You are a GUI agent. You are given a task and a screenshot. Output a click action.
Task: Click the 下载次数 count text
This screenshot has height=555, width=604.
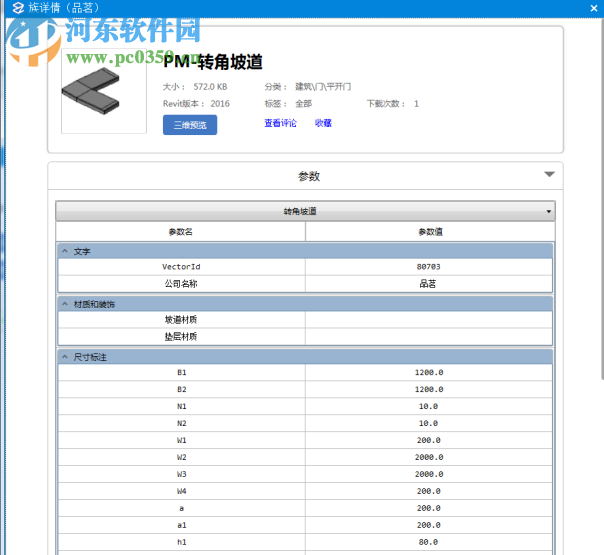[393, 104]
